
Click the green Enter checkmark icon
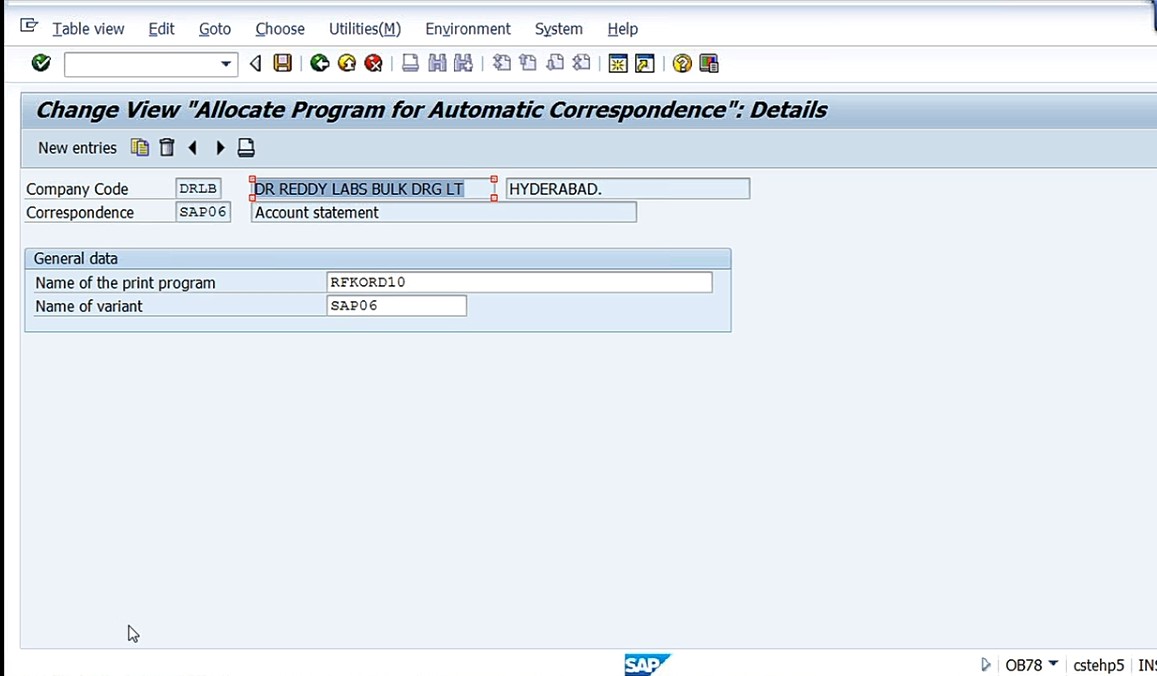(41, 63)
